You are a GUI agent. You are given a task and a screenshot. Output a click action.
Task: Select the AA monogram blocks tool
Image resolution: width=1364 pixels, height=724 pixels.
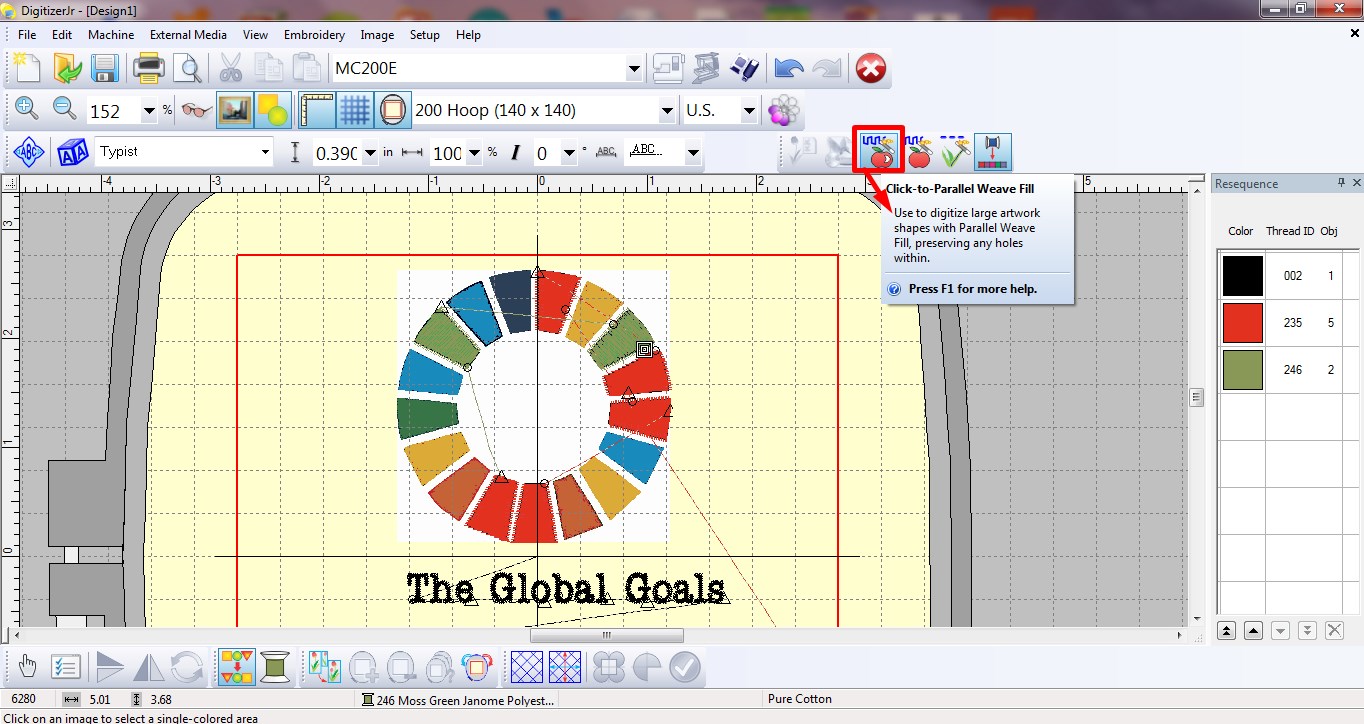point(73,152)
